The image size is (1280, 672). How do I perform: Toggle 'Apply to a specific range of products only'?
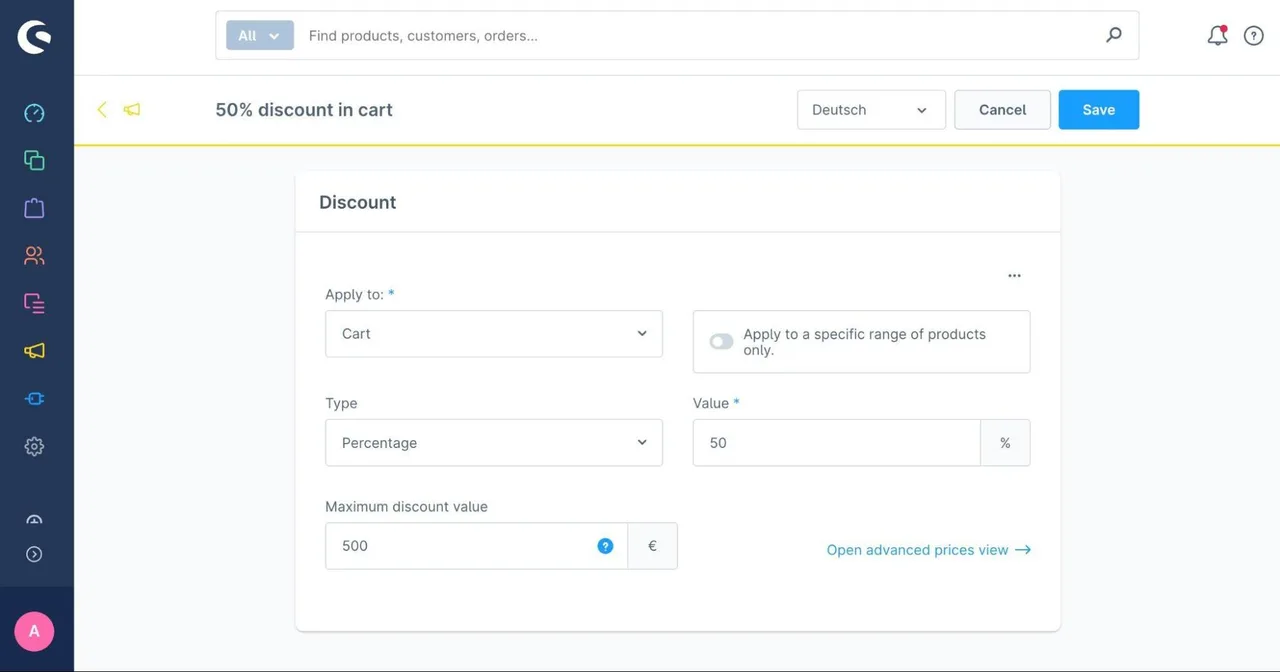(x=721, y=342)
